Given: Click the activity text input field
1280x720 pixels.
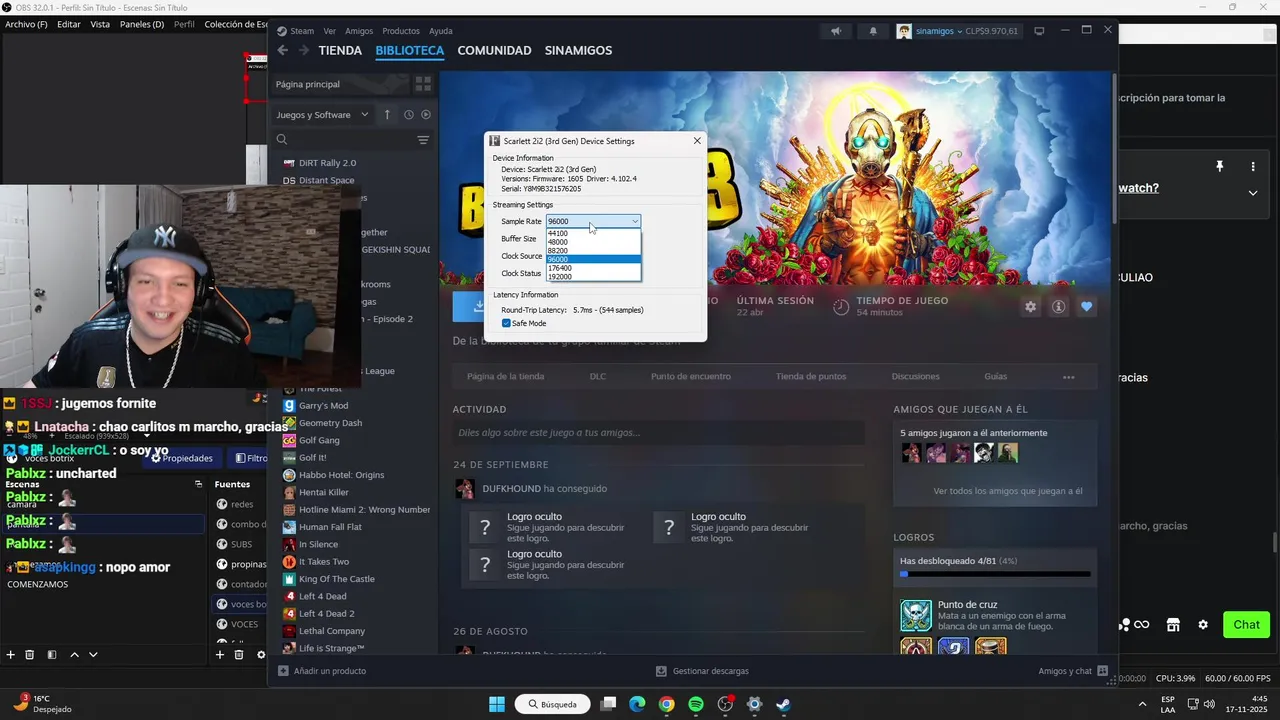Looking at the screenshot, I should 658,433.
